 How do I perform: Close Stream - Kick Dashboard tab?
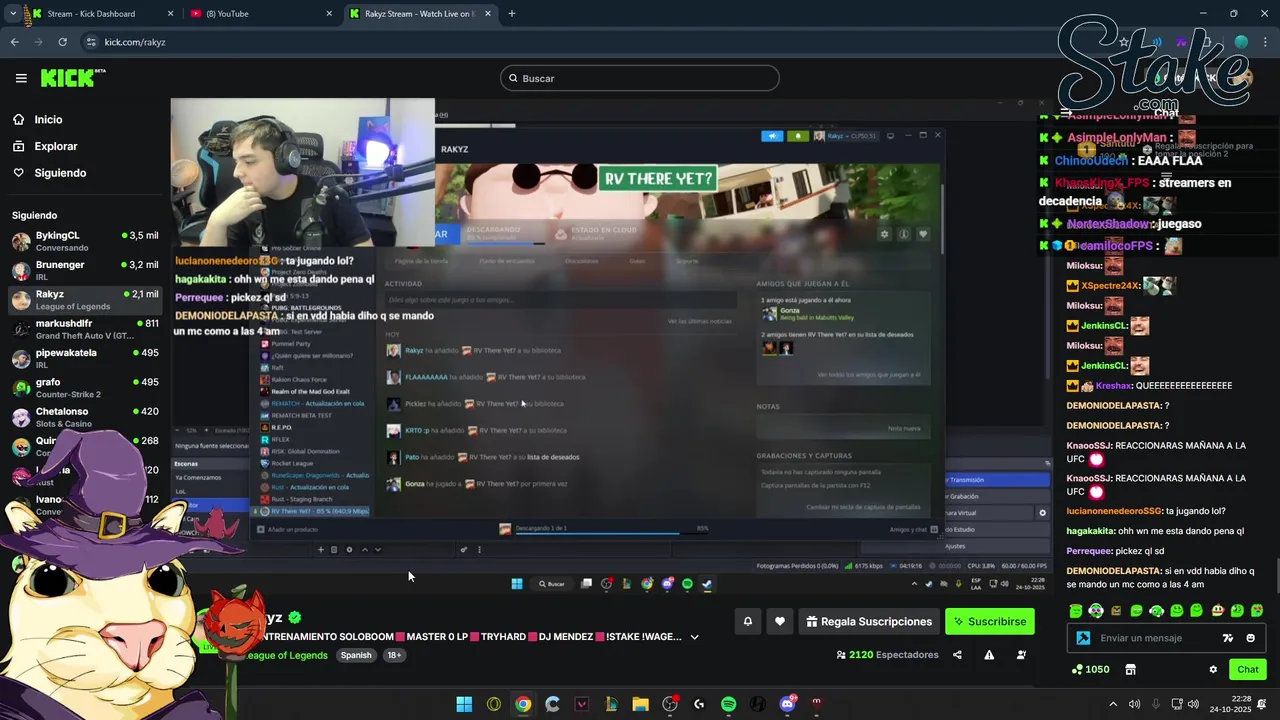(170, 14)
